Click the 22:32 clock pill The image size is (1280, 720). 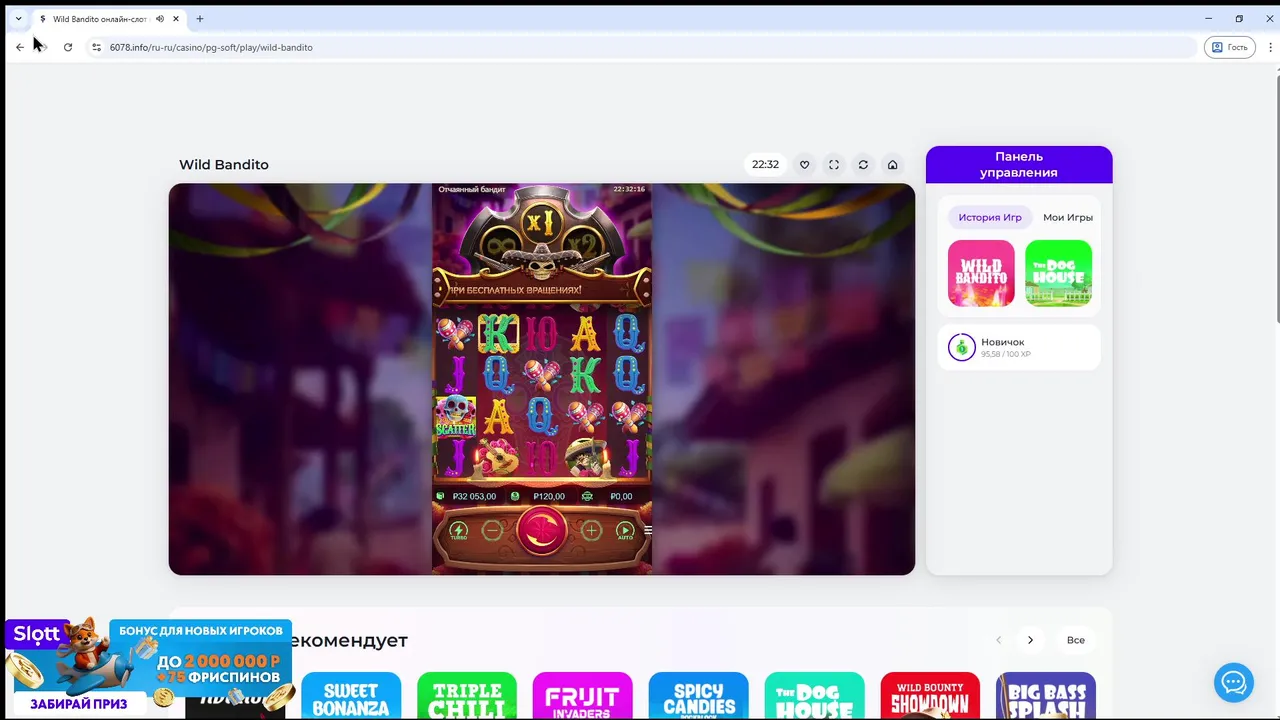point(765,165)
